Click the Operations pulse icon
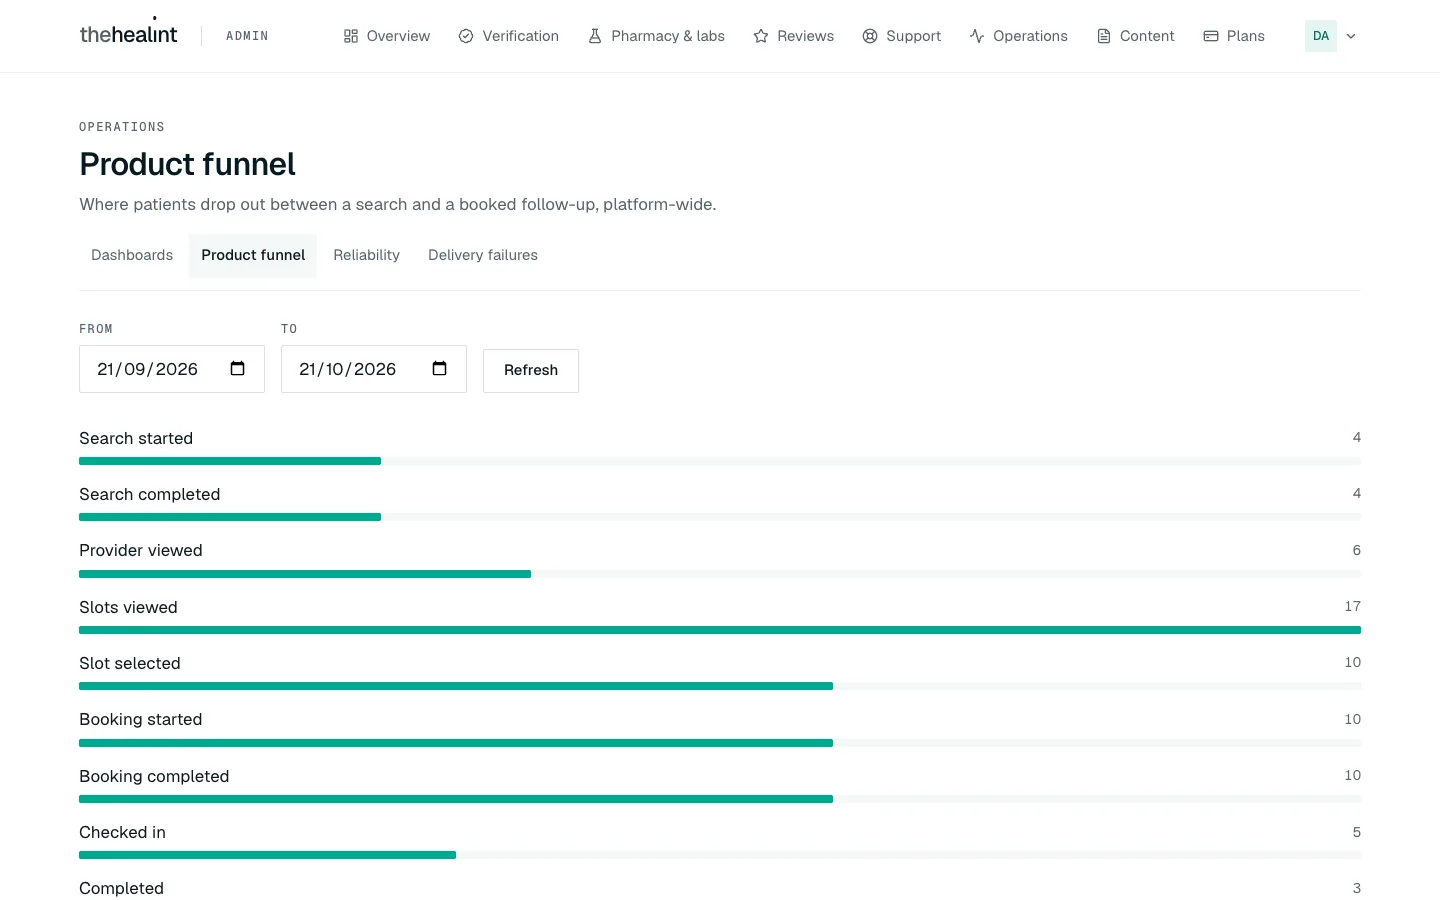Screen dimensions: 1440x900 (x=977, y=36)
